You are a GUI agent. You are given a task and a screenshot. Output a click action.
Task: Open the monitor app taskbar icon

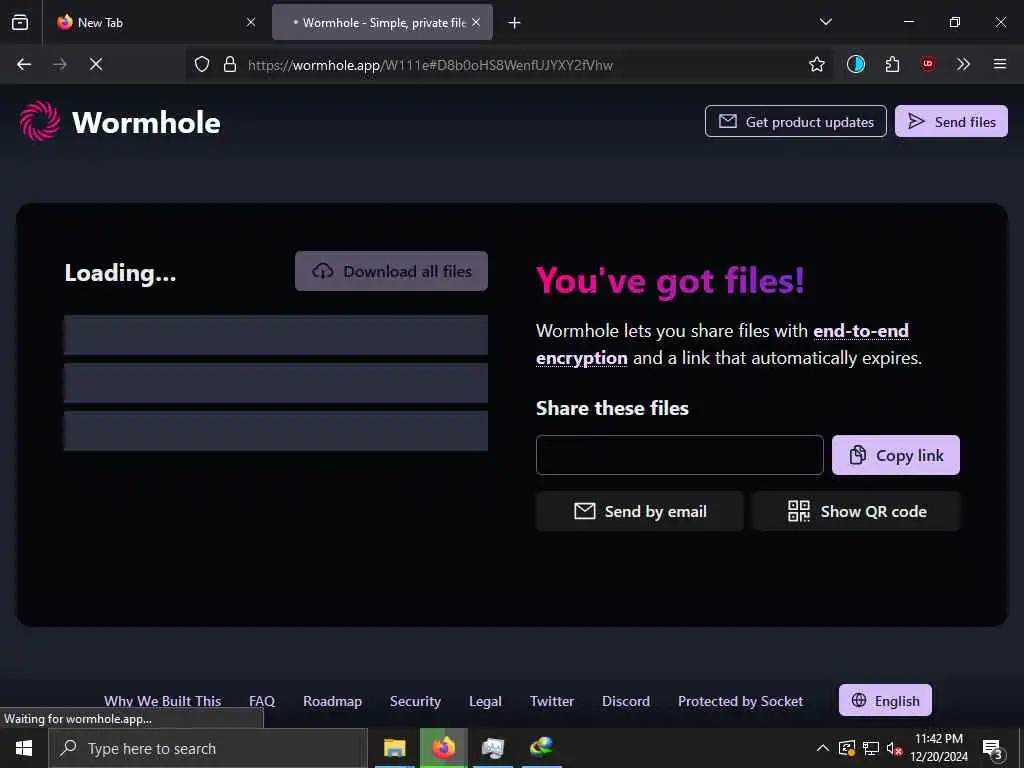click(492, 748)
